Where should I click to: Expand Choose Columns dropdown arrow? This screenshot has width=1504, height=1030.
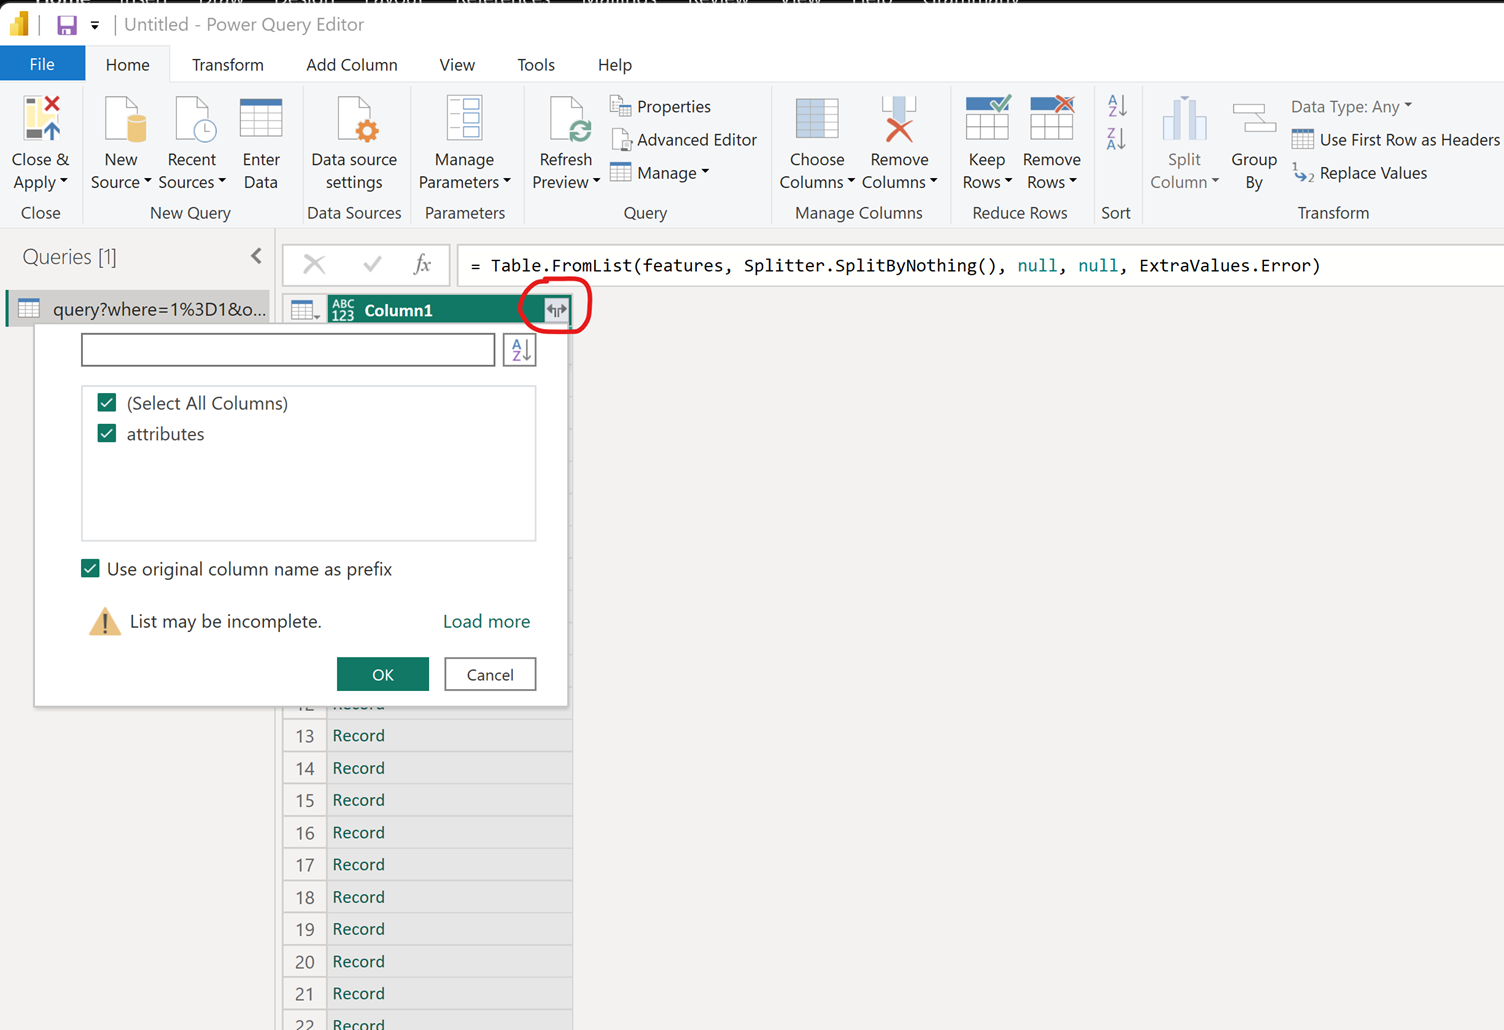pyautogui.click(x=851, y=182)
